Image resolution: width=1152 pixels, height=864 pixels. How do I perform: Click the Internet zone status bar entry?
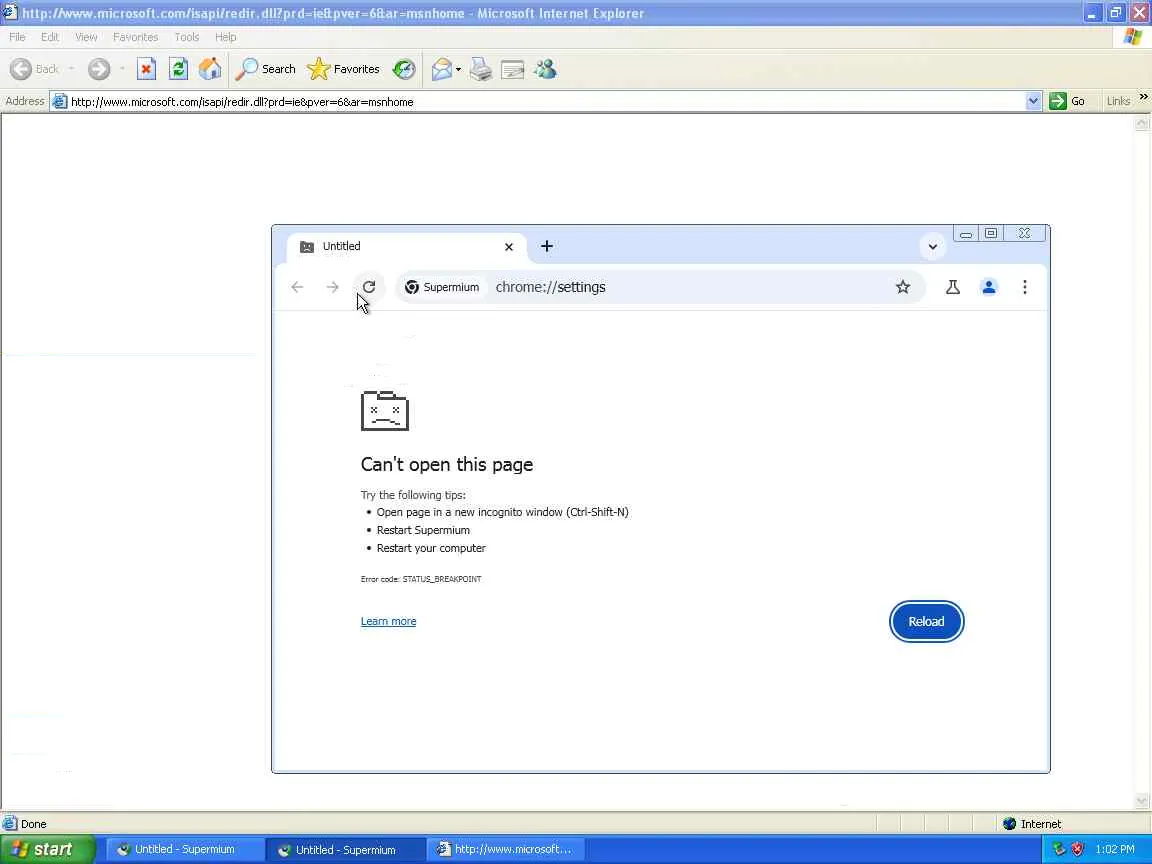[x=1033, y=824]
